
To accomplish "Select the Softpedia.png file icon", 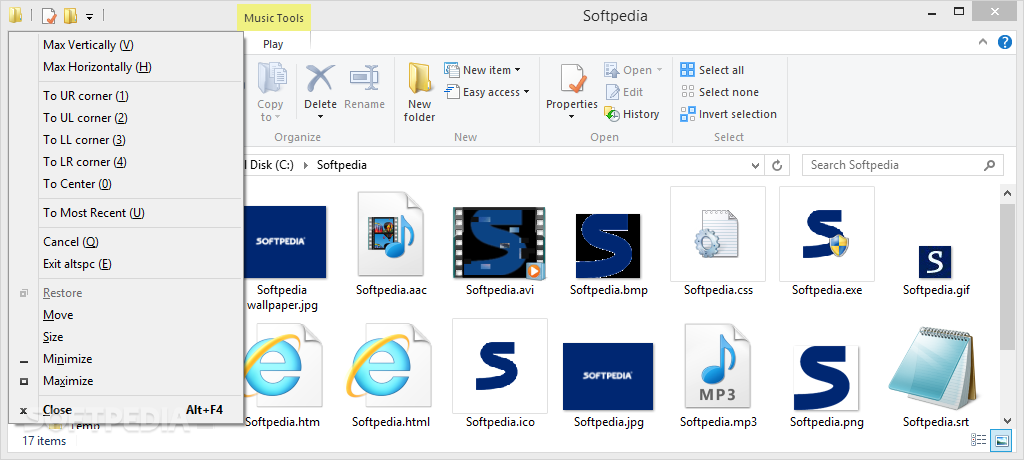I will [x=826, y=378].
